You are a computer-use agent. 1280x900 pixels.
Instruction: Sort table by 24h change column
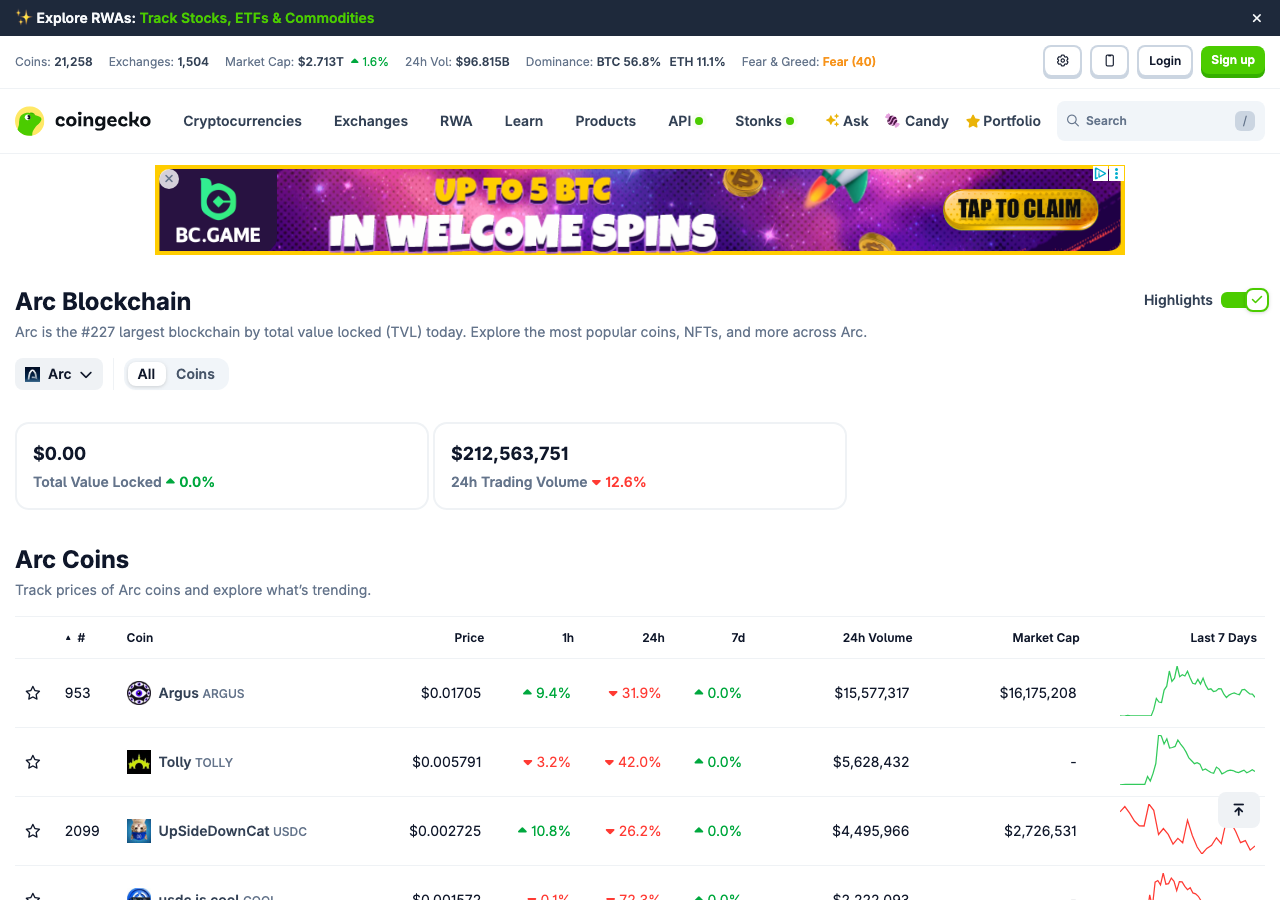click(x=653, y=638)
